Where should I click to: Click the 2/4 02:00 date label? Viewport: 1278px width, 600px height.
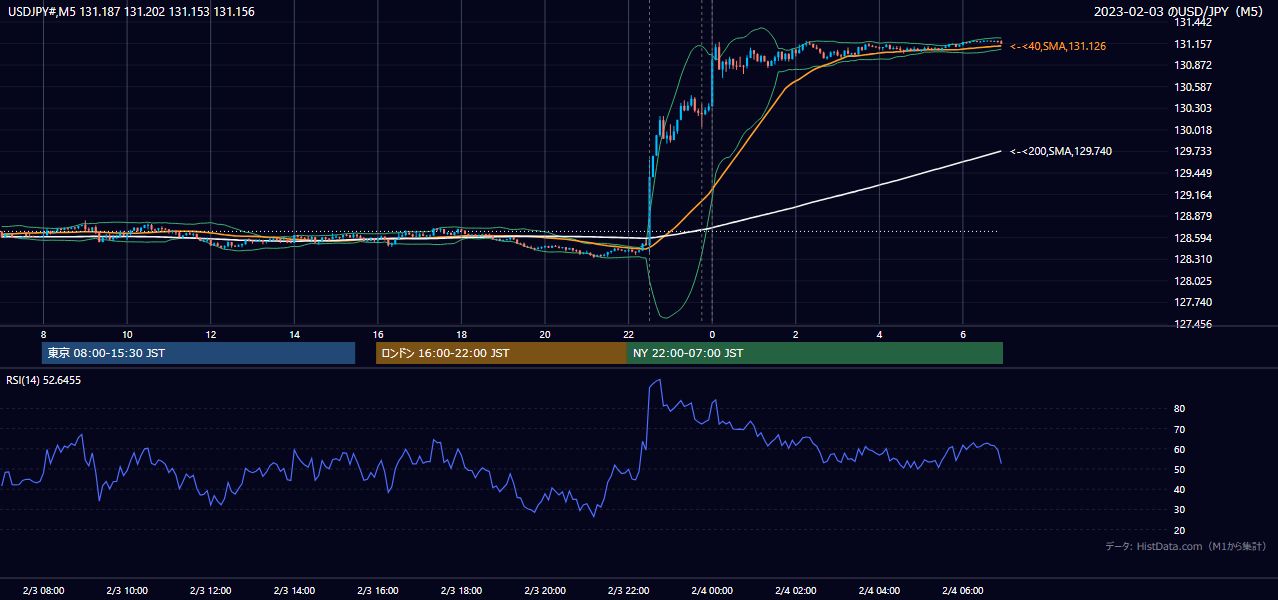tap(795, 591)
